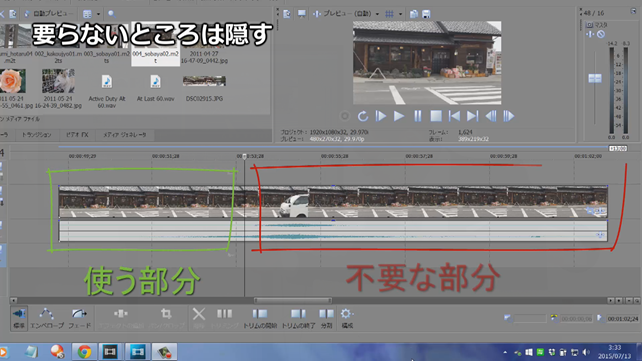Save preview snapshot with the floppy disk icon
The width and height of the screenshot is (642, 361).
tap(426, 14)
